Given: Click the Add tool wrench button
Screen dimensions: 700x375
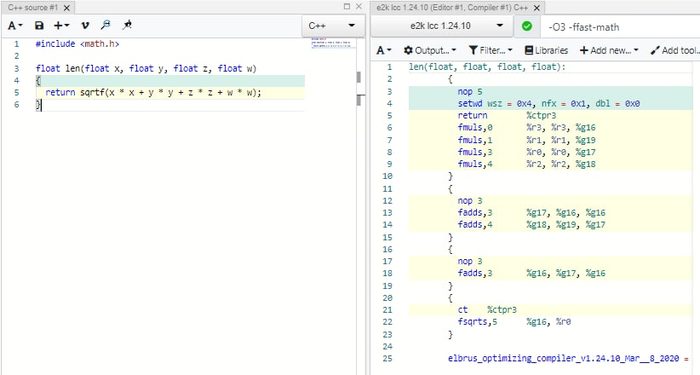Looking at the screenshot, I should (675, 50).
